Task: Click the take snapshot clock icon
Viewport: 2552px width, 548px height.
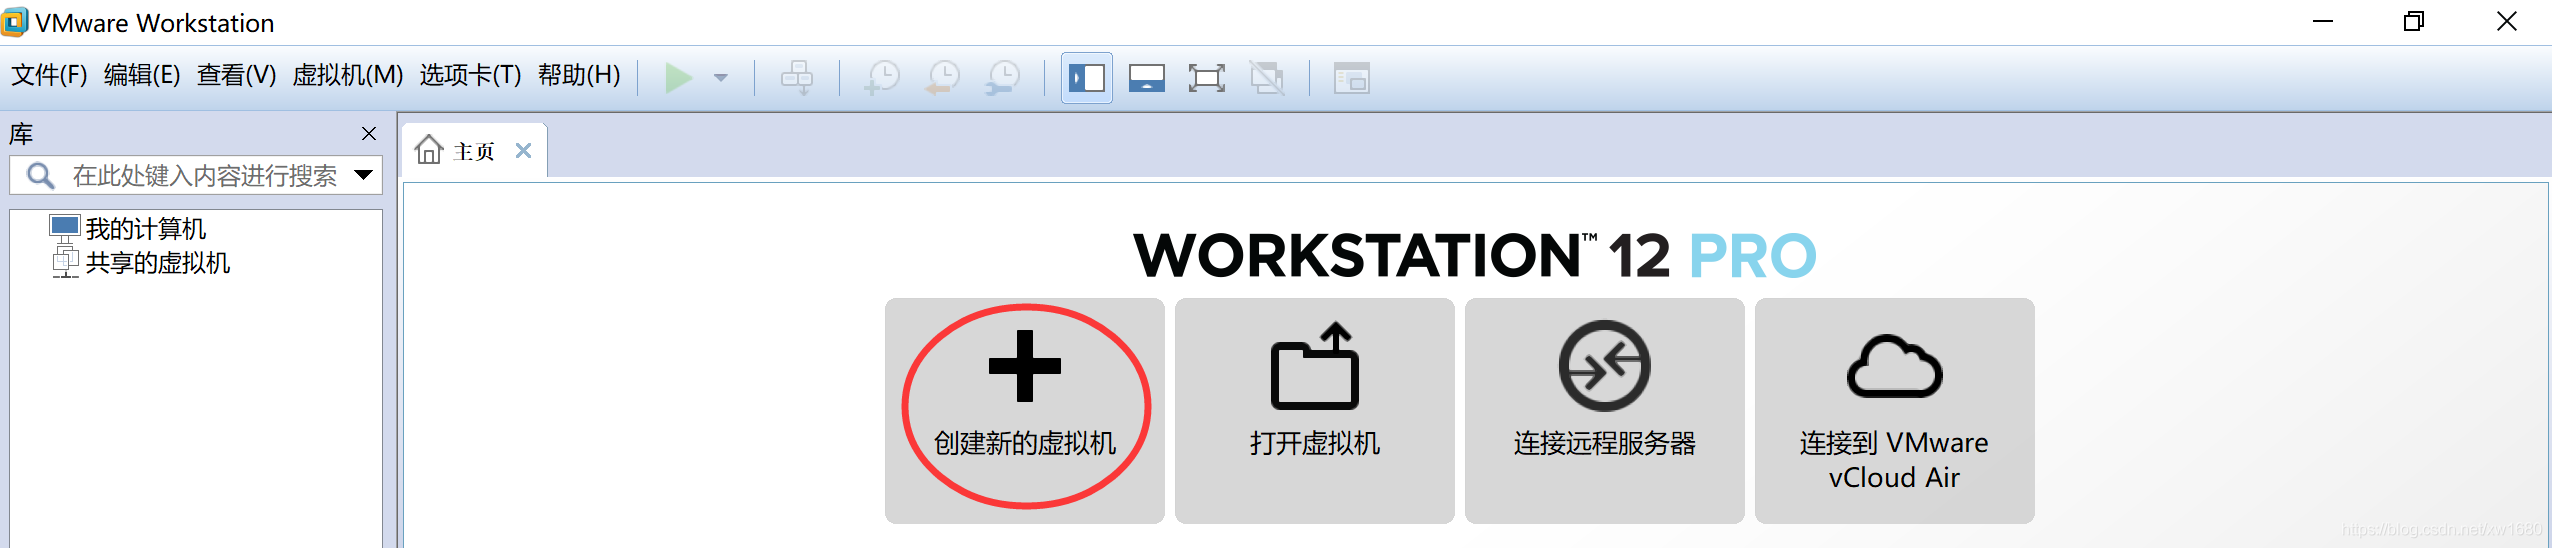Action: (882, 77)
